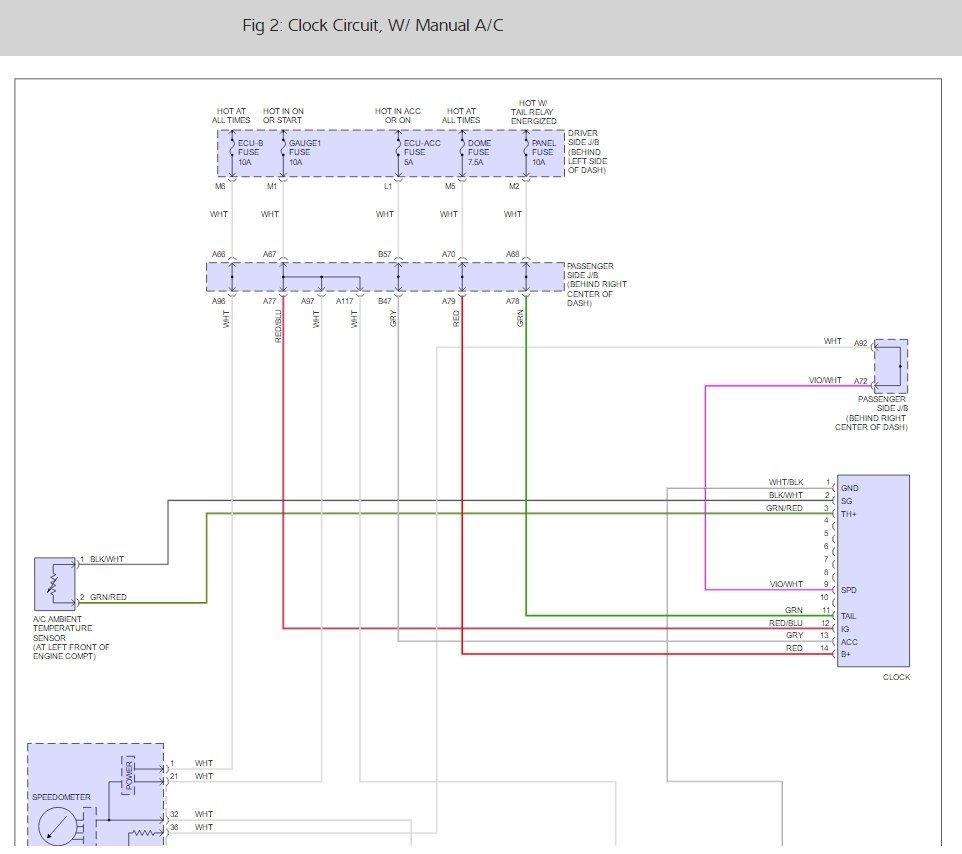The image size is (962, 854).
Task: Click the Driver Side J/B label
Action: [x=587, y=152]
